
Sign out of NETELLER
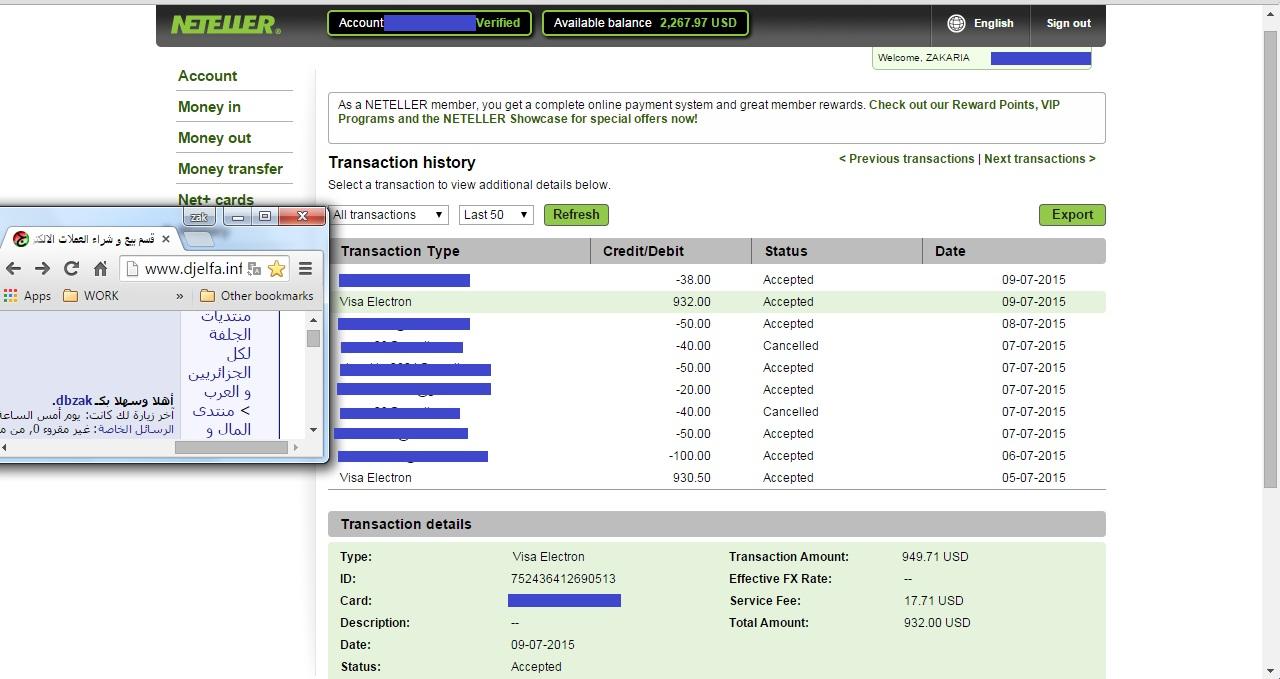(1068, 23)
